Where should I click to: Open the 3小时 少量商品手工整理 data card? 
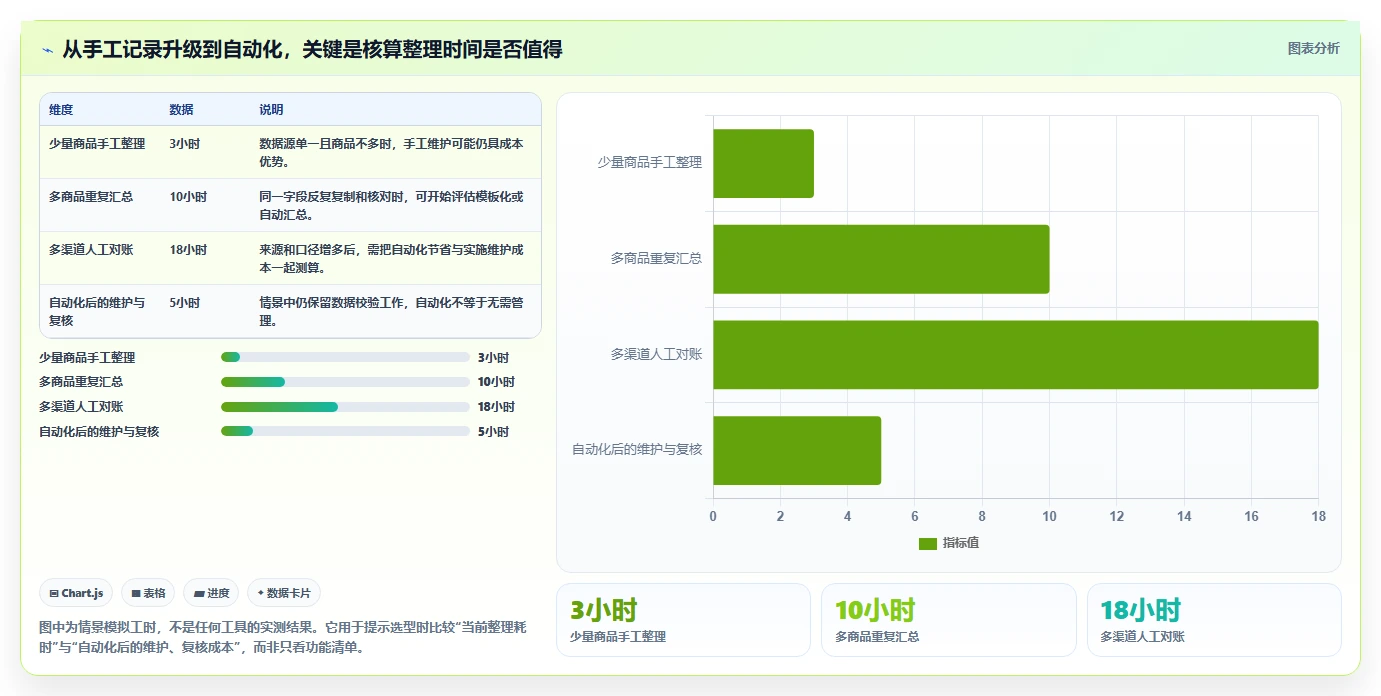(x=683, y=620)
